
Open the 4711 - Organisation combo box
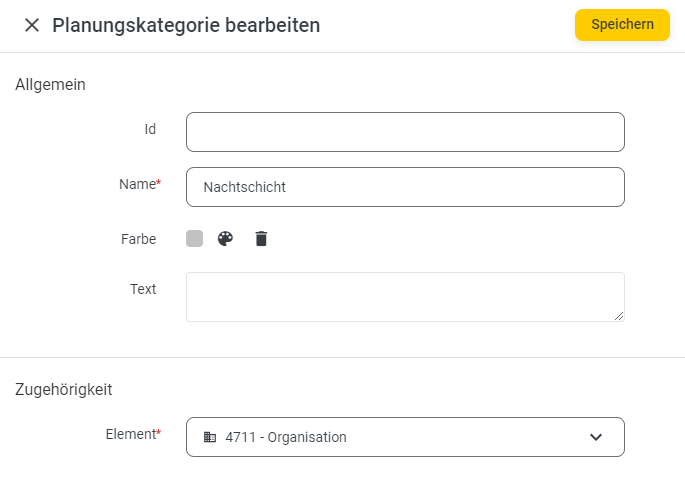(405, 437)
